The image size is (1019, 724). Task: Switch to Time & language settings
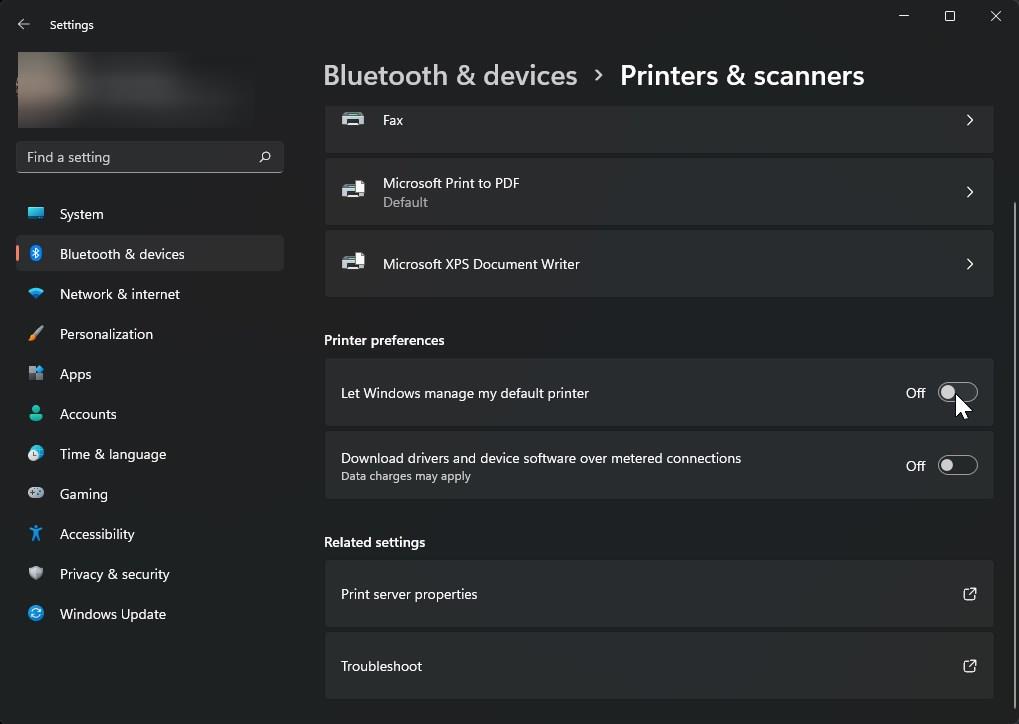point(35,454)
